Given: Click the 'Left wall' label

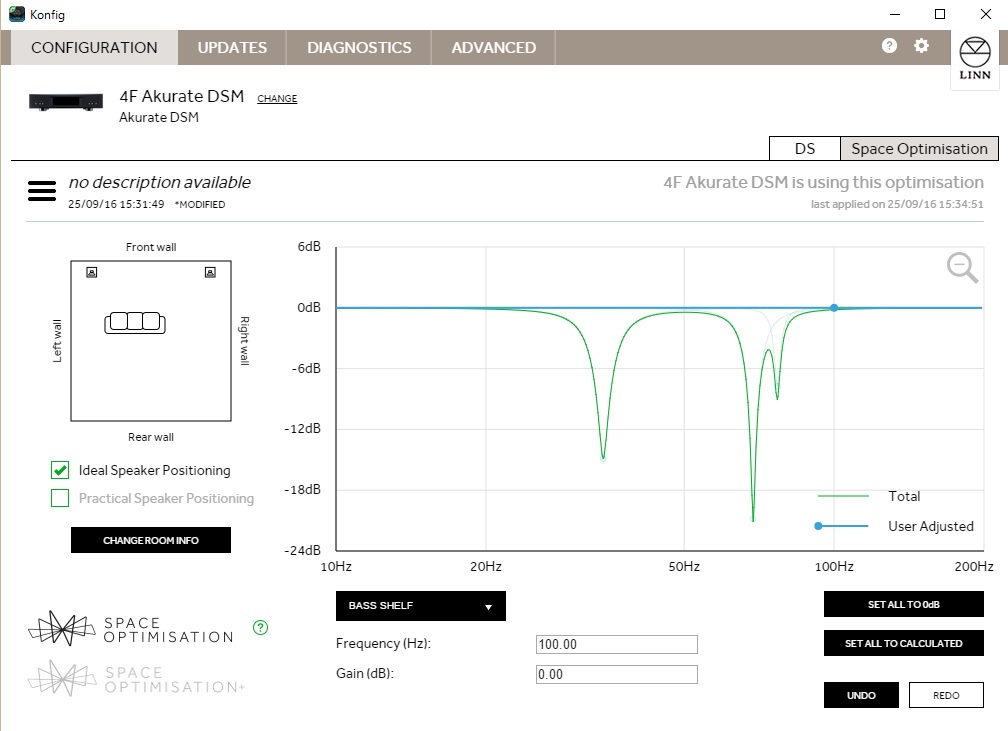Looking at the screenshot, I should [57, 341].
